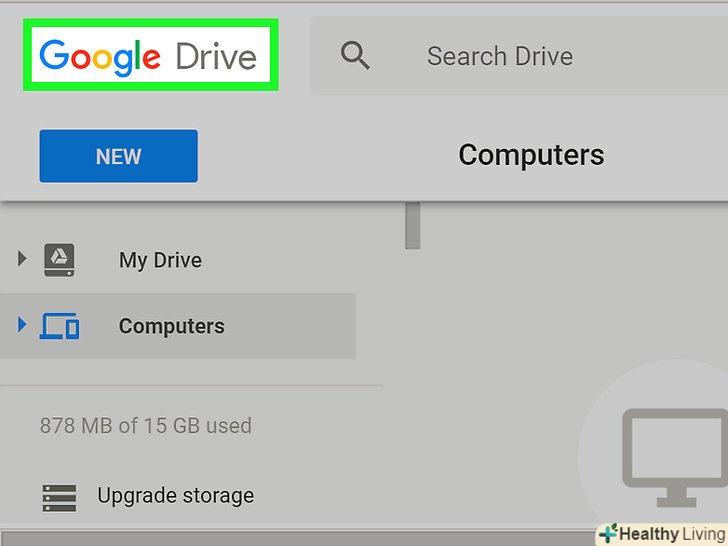Click the green plus Healthy Living icon
Screen dimensions: 728x546
[607, 534]
